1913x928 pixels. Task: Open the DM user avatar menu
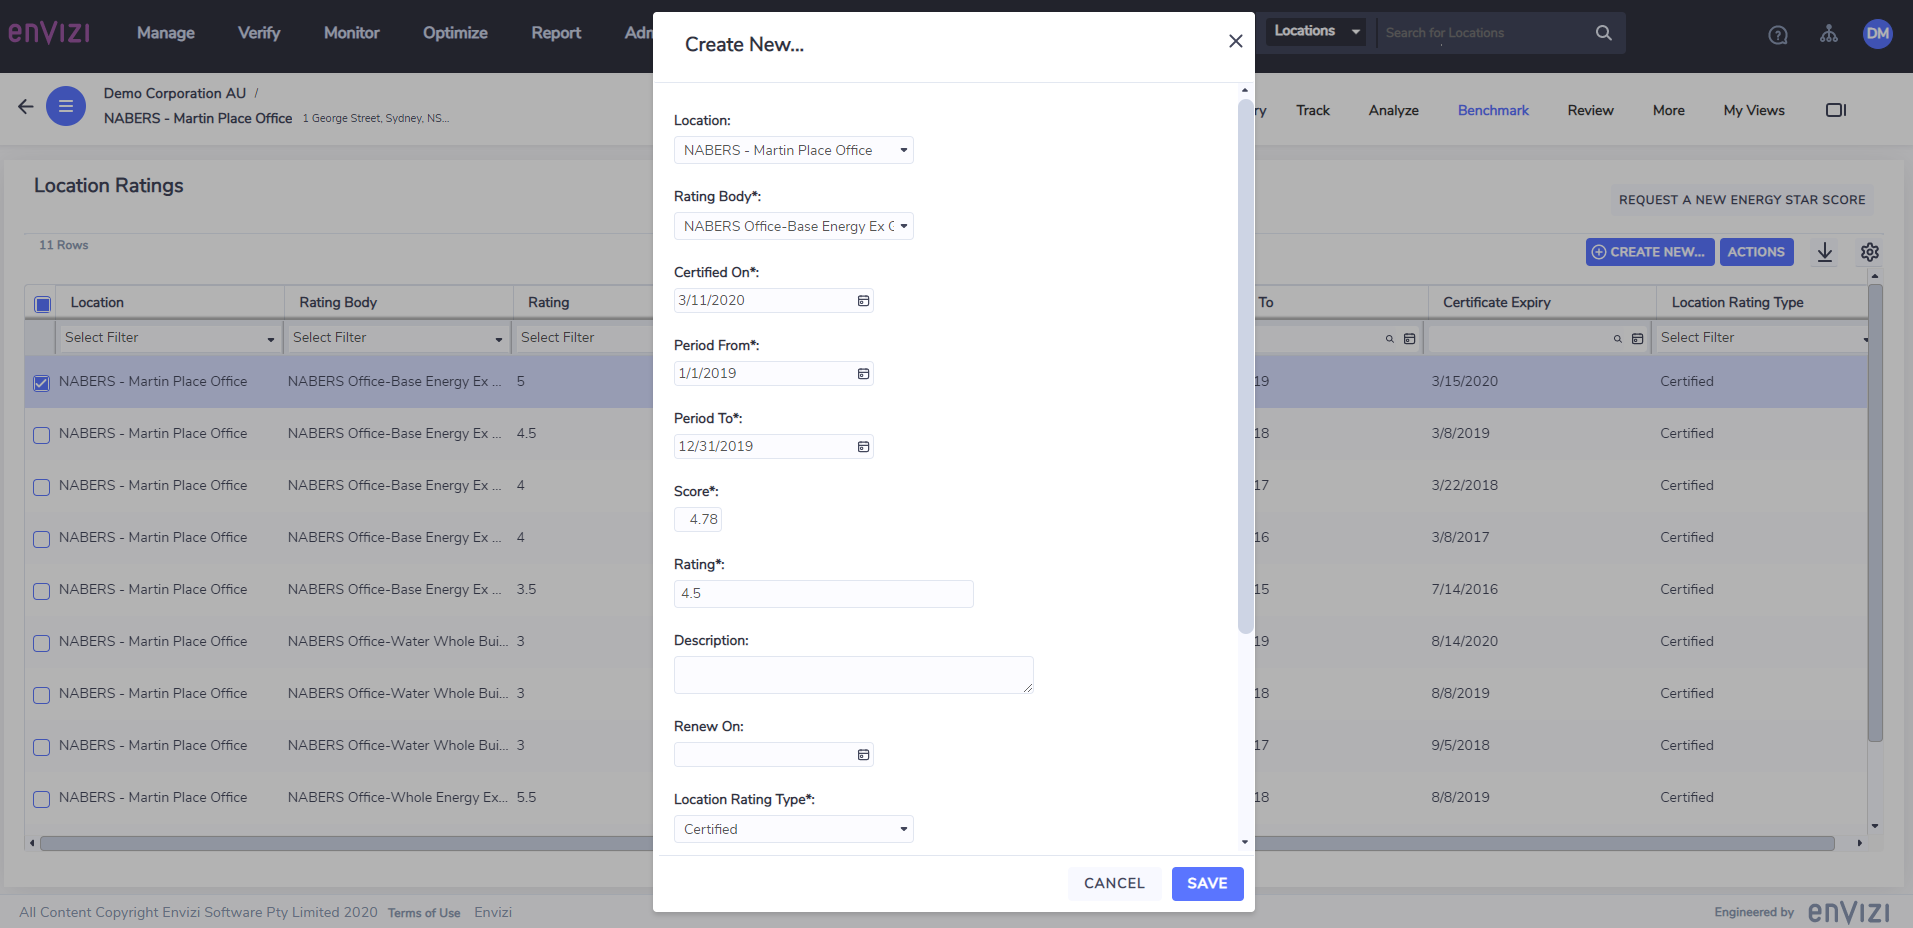(1878, 34)
